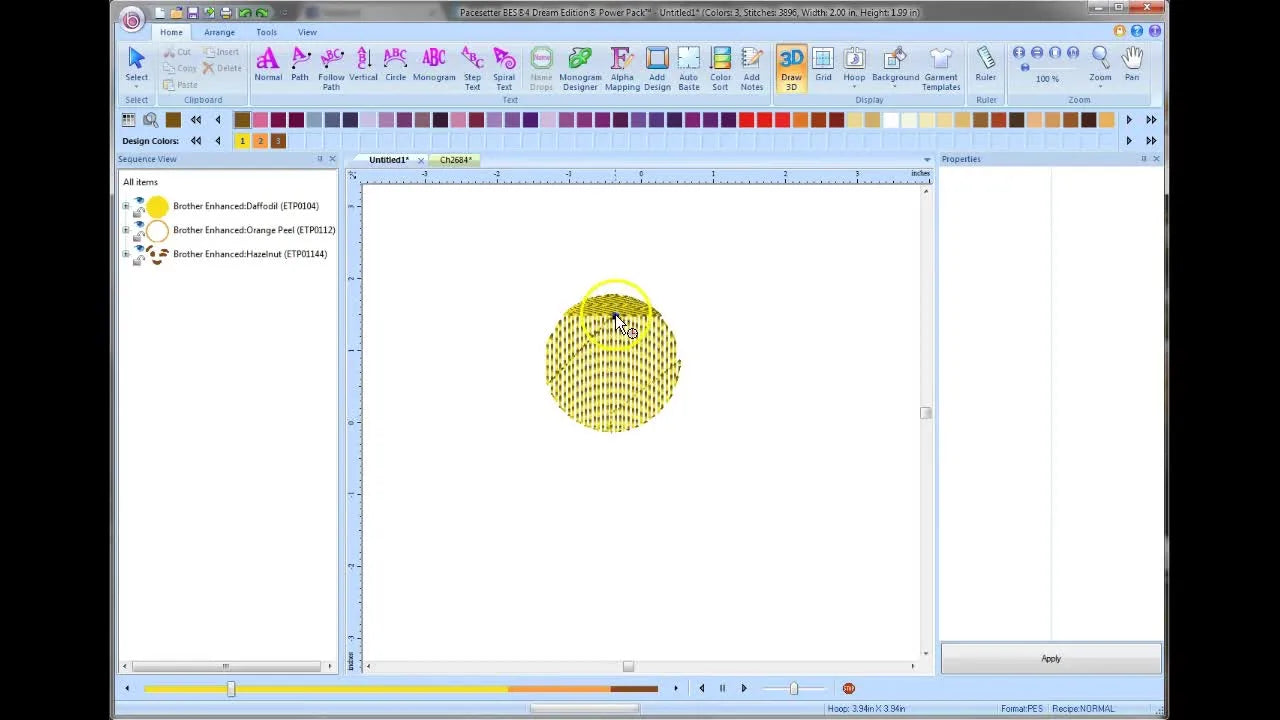
Task: Click the Delete clipboard command
Action: coord(222,68)
